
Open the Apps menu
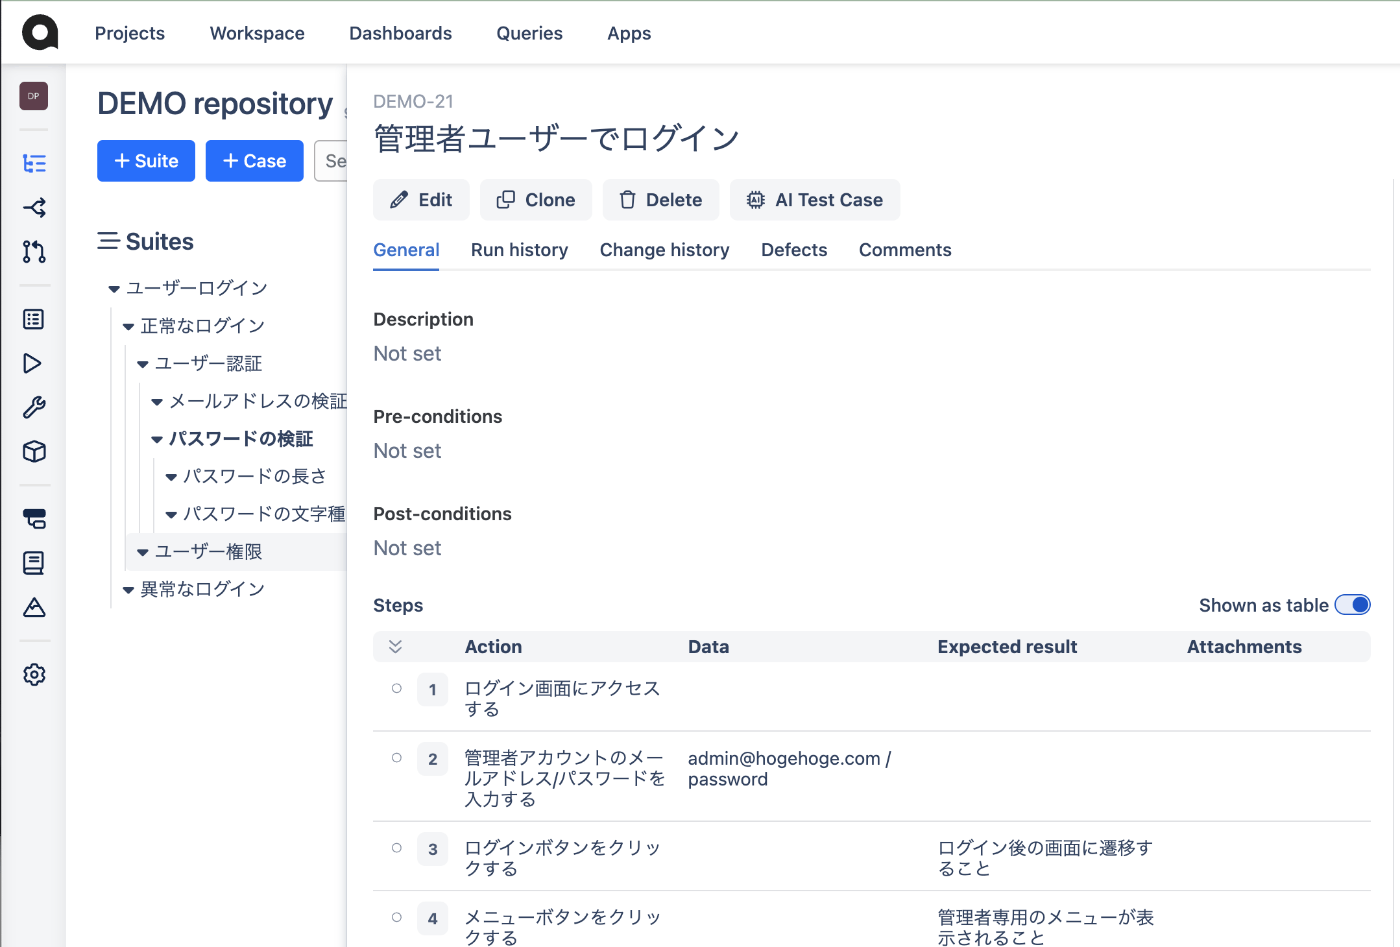click(629, 33)
